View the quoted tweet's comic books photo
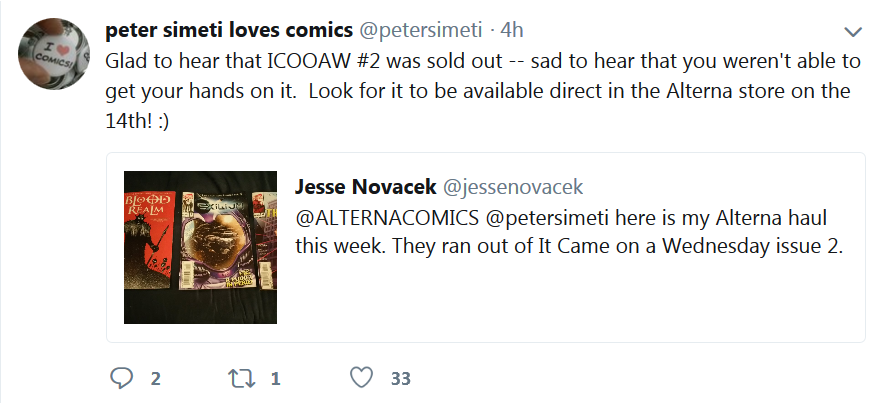 click(200, 247)
